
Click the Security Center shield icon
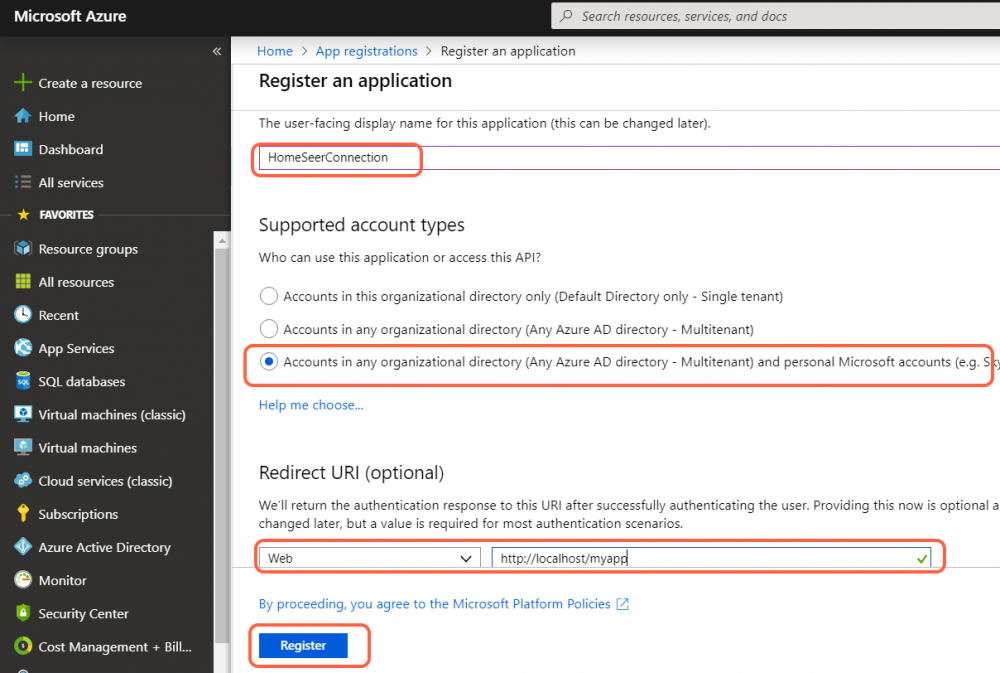pyautogui.click(x=22, y=613)
